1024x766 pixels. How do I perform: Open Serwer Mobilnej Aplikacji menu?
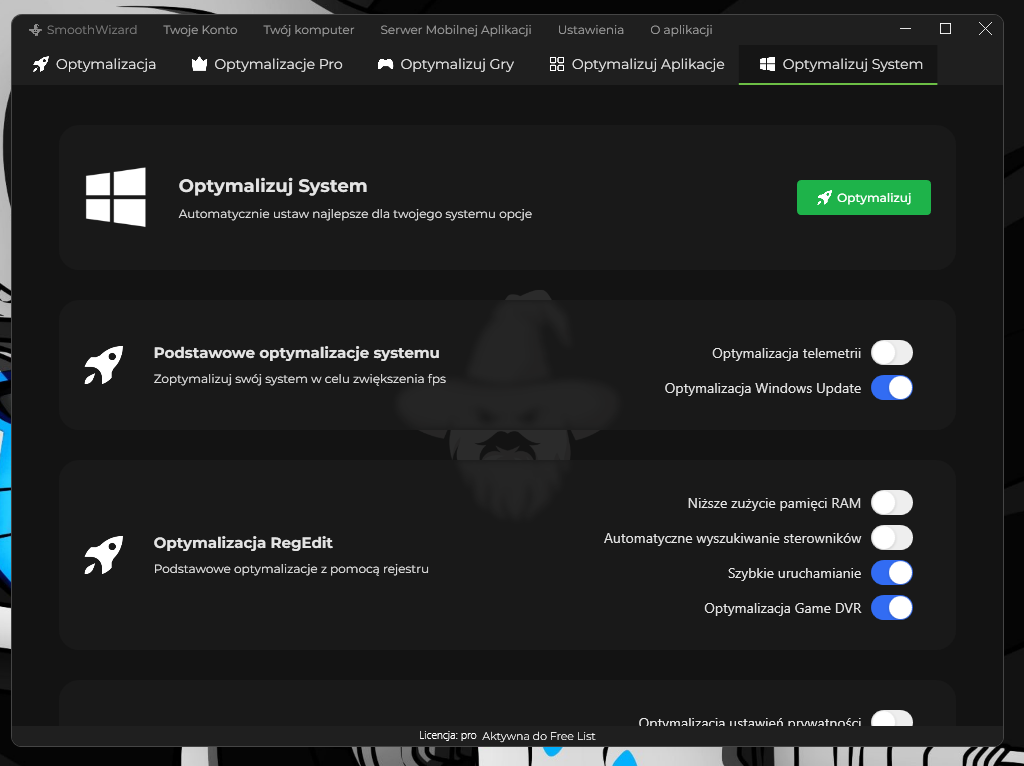tap(456, 30)
